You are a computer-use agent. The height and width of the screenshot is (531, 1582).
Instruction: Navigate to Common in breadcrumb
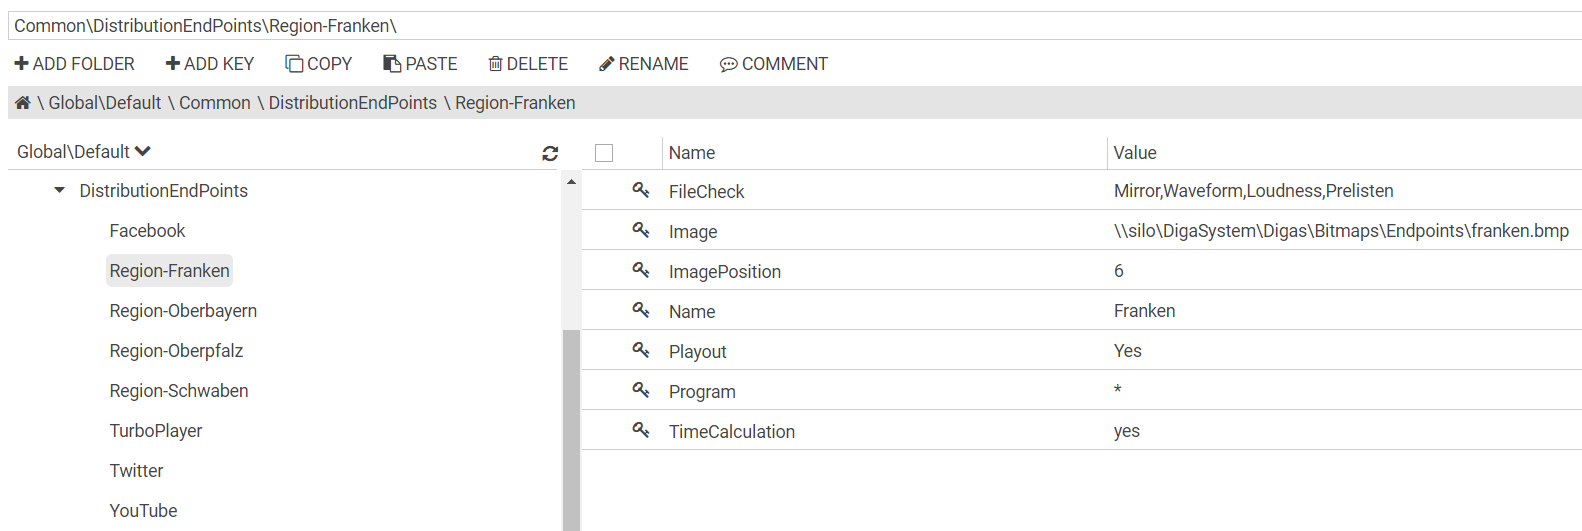(215, 103)
